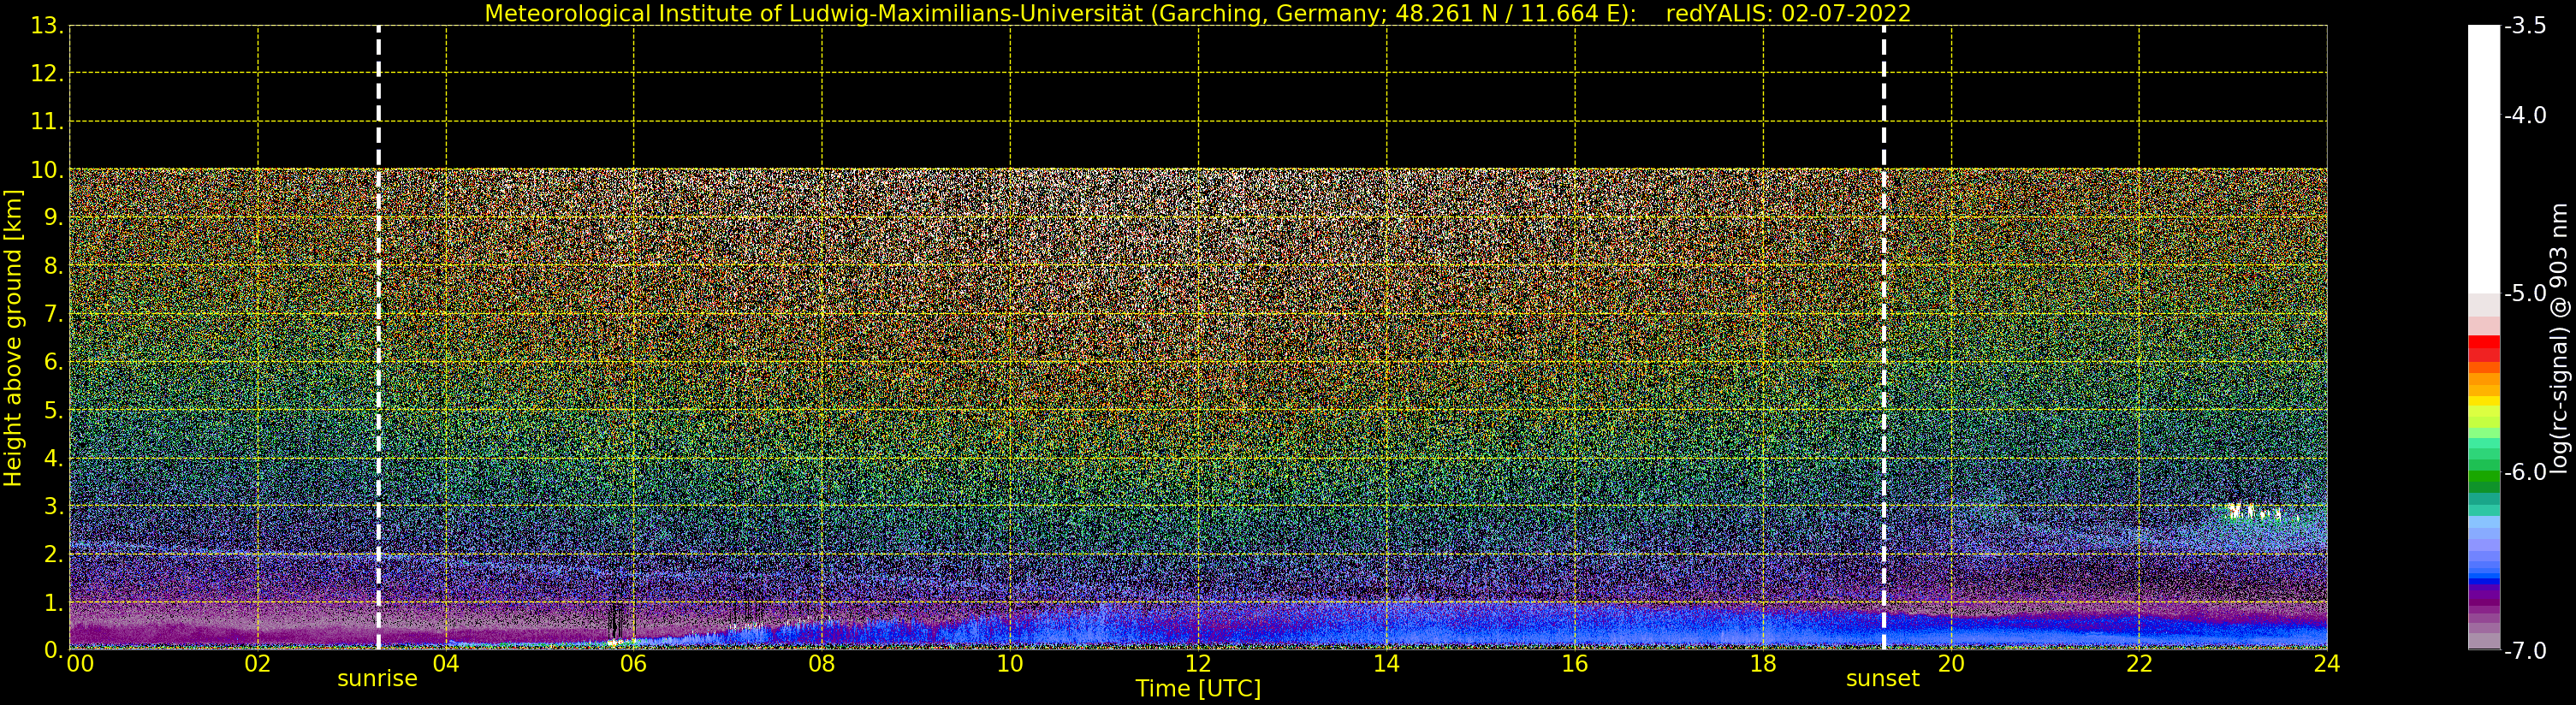The image size is (2576, 705).
Task: Click the '-5.0' colorbar label
Action: click(x=2525, y=293)
